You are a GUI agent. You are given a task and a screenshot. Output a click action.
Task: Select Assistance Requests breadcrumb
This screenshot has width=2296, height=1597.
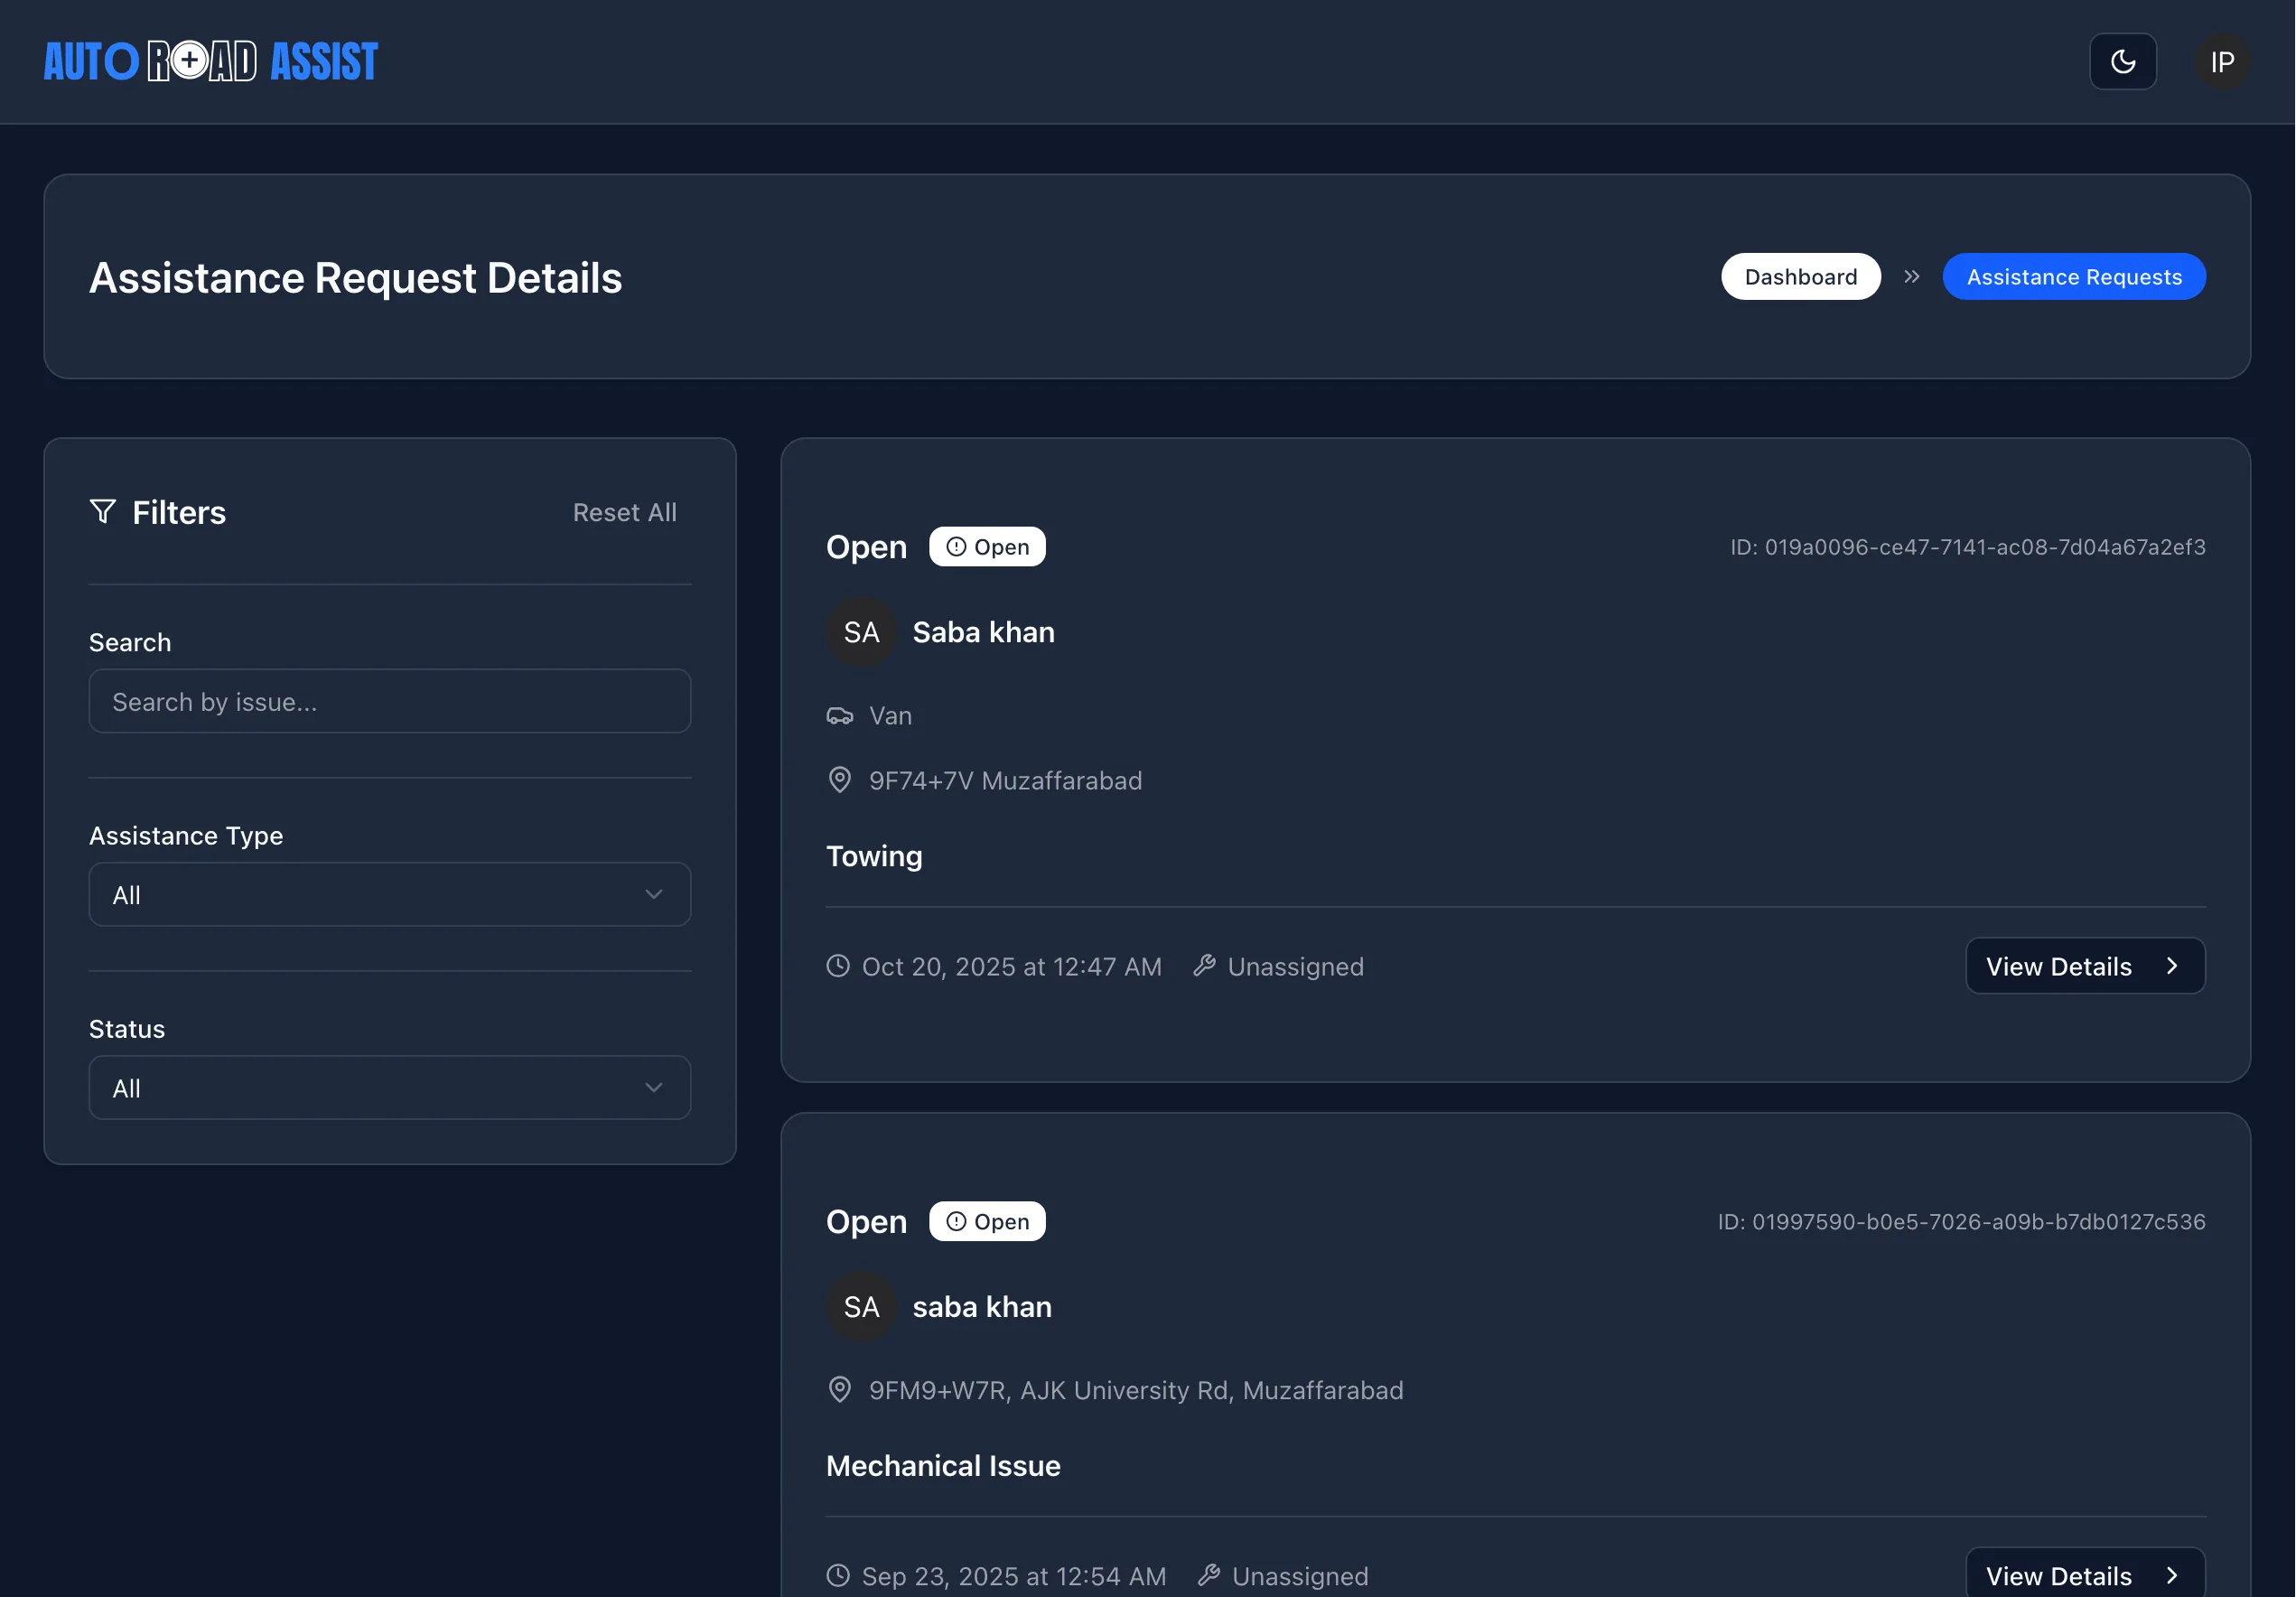point(2073,277)
